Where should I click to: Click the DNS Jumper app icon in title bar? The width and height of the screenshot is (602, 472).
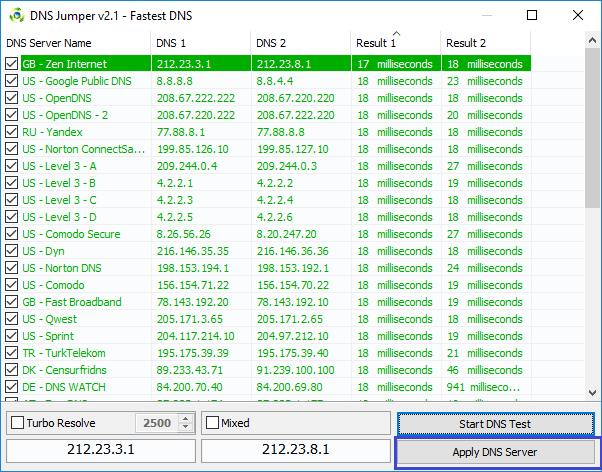tap(17, 15)
